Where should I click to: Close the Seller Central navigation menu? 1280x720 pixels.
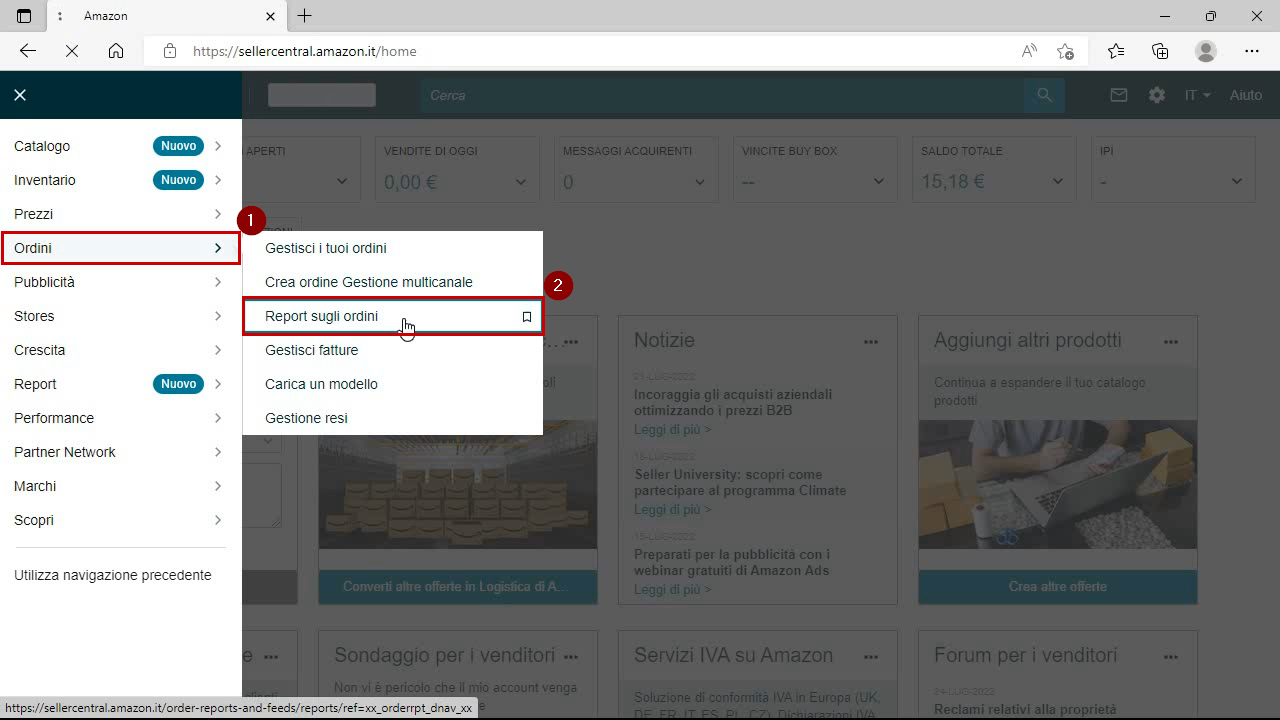pos(20,95)
